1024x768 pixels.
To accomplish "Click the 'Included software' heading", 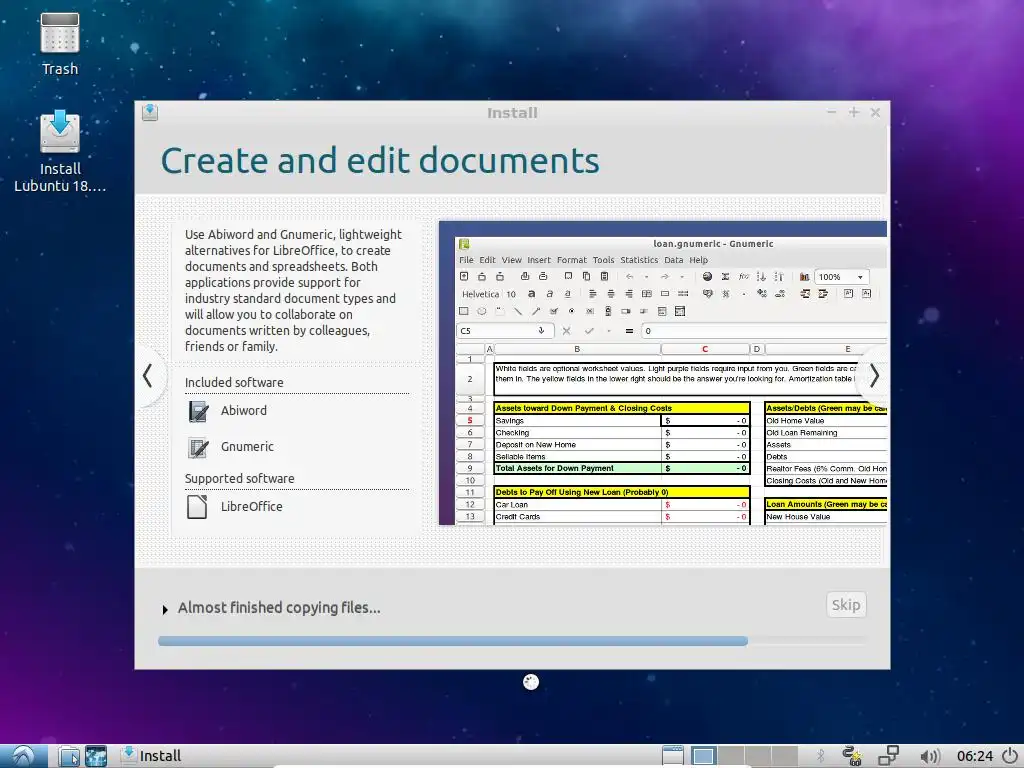I will [234, 383].
